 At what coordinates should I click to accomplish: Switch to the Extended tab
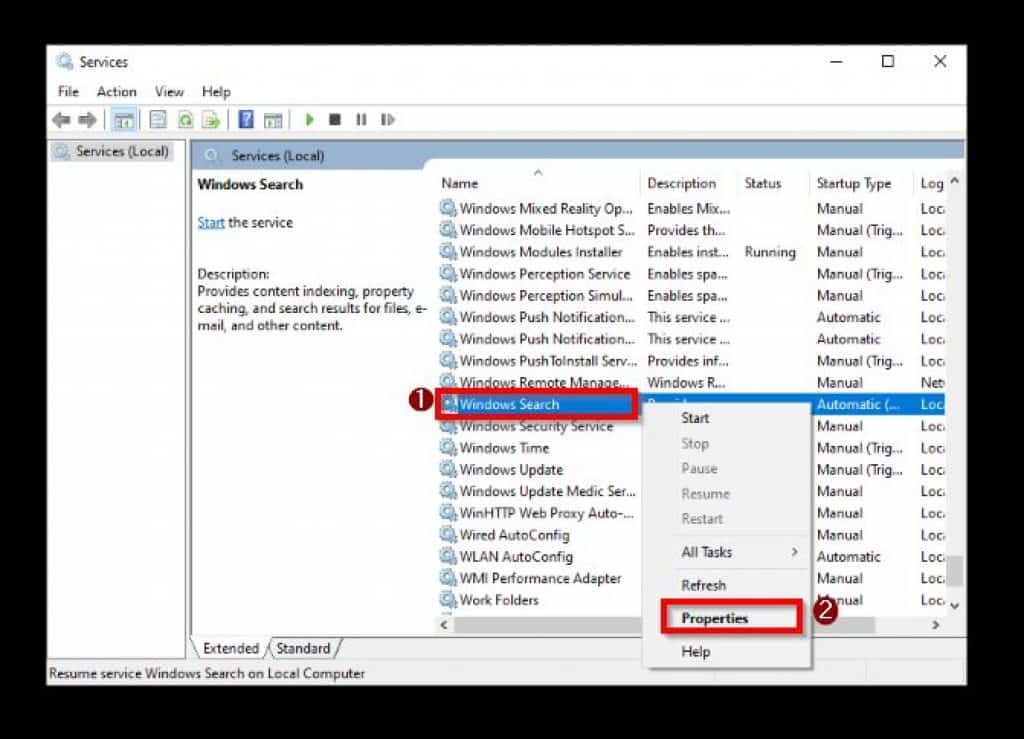[x=231, y=648]
